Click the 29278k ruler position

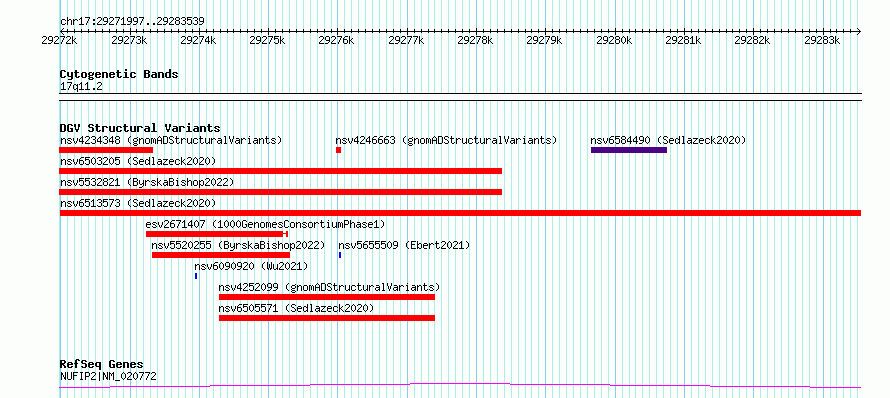(x=476, y=40)
